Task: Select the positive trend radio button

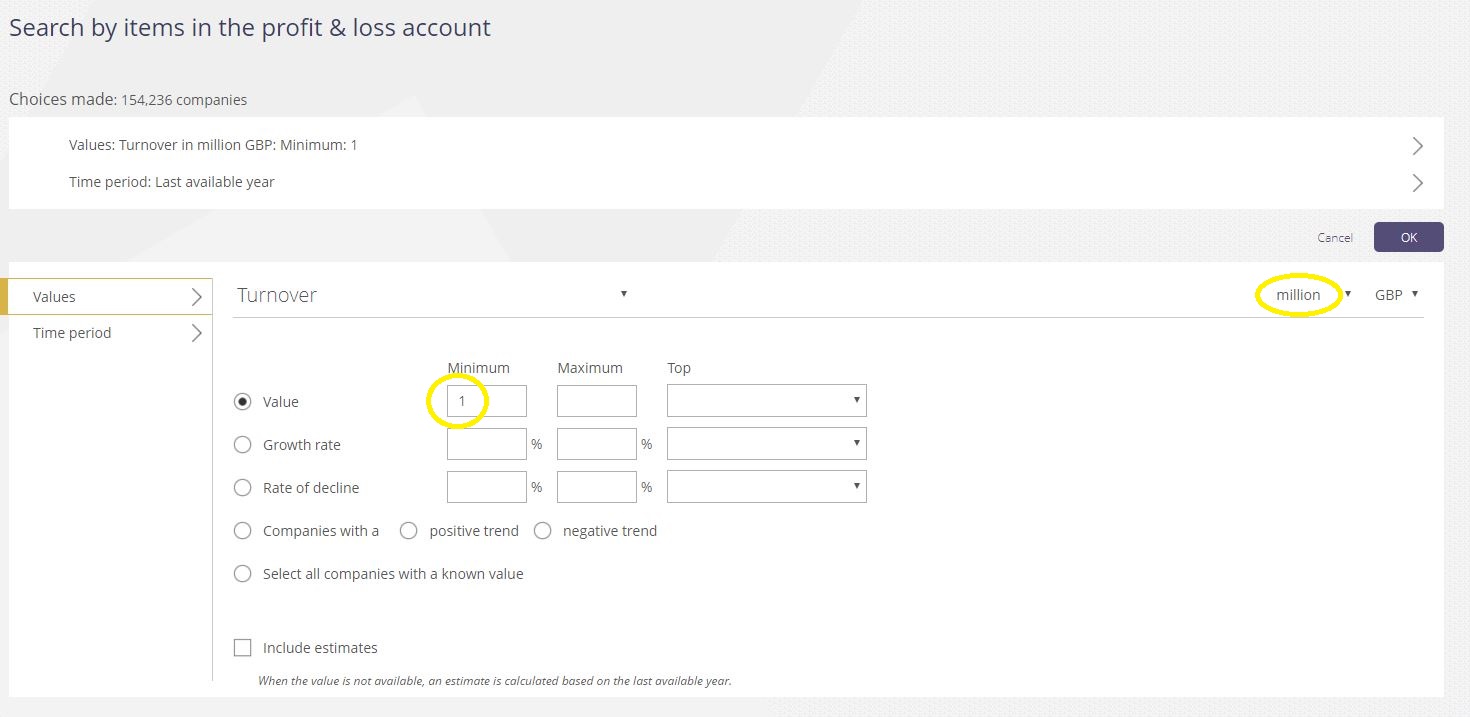Action: (408, 531)
